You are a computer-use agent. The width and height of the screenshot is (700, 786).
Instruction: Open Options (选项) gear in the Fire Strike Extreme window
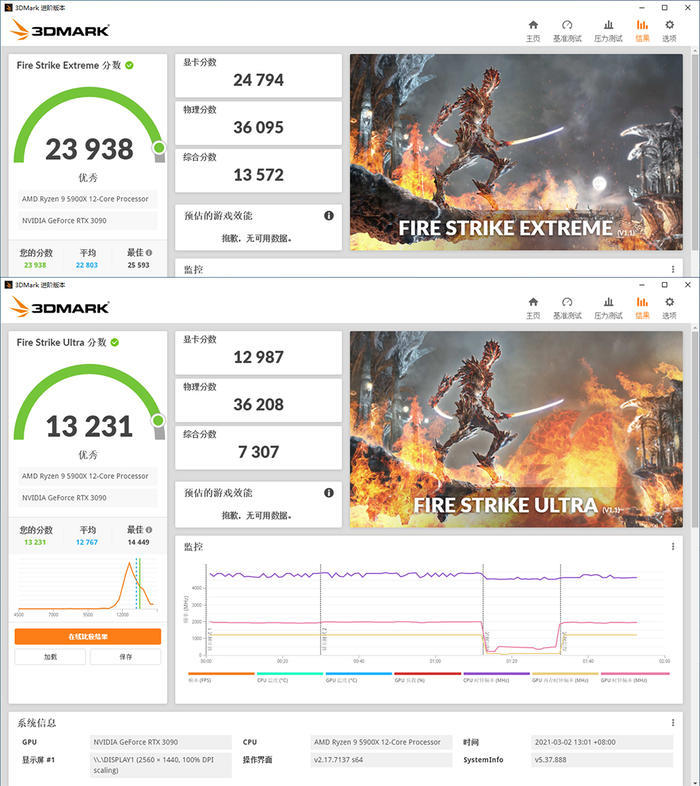pos(669,31)
